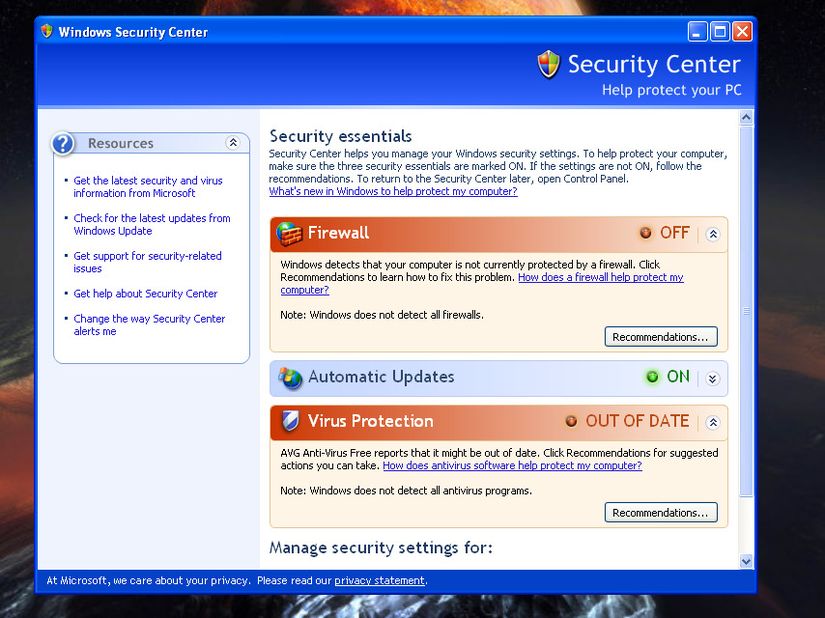Click Recommendations in the Firewall section
This screenshot has width=825, height=618.
coord(661,337)
